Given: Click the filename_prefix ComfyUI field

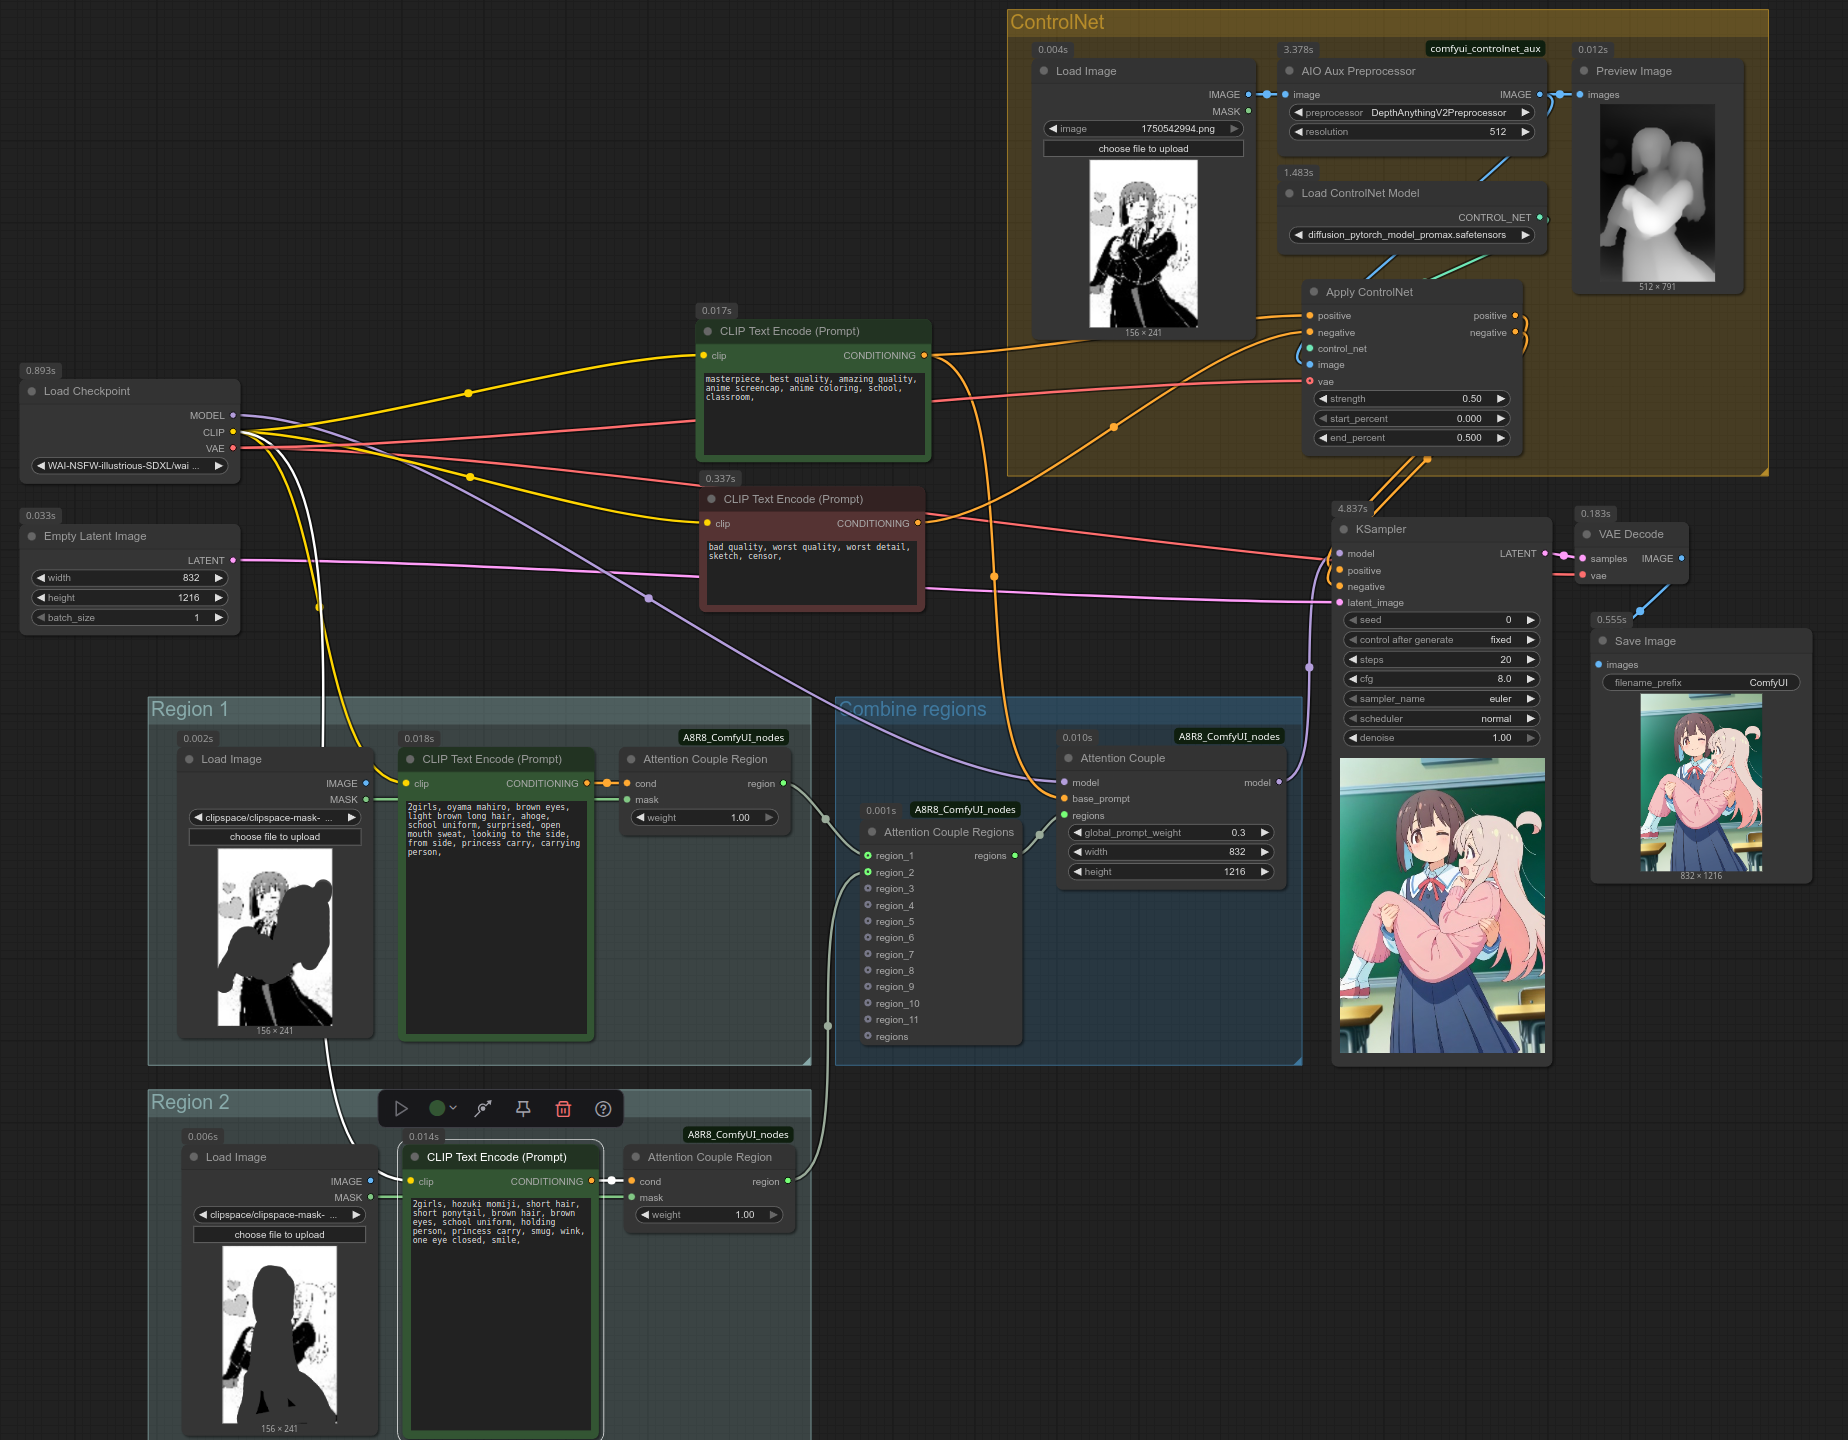Looking at the screenshot, I should click(1700, 683).
